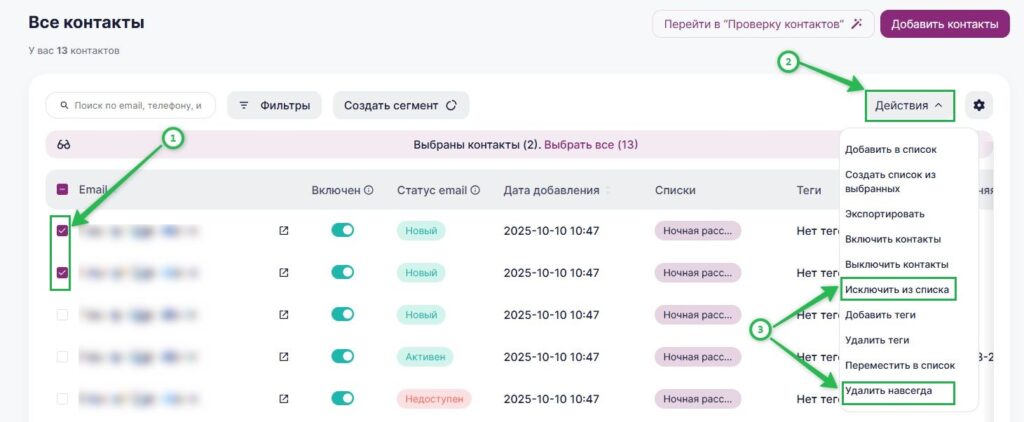Collapse the Действия dropdown
This screenshot has height=422, width=1024.
910,105
